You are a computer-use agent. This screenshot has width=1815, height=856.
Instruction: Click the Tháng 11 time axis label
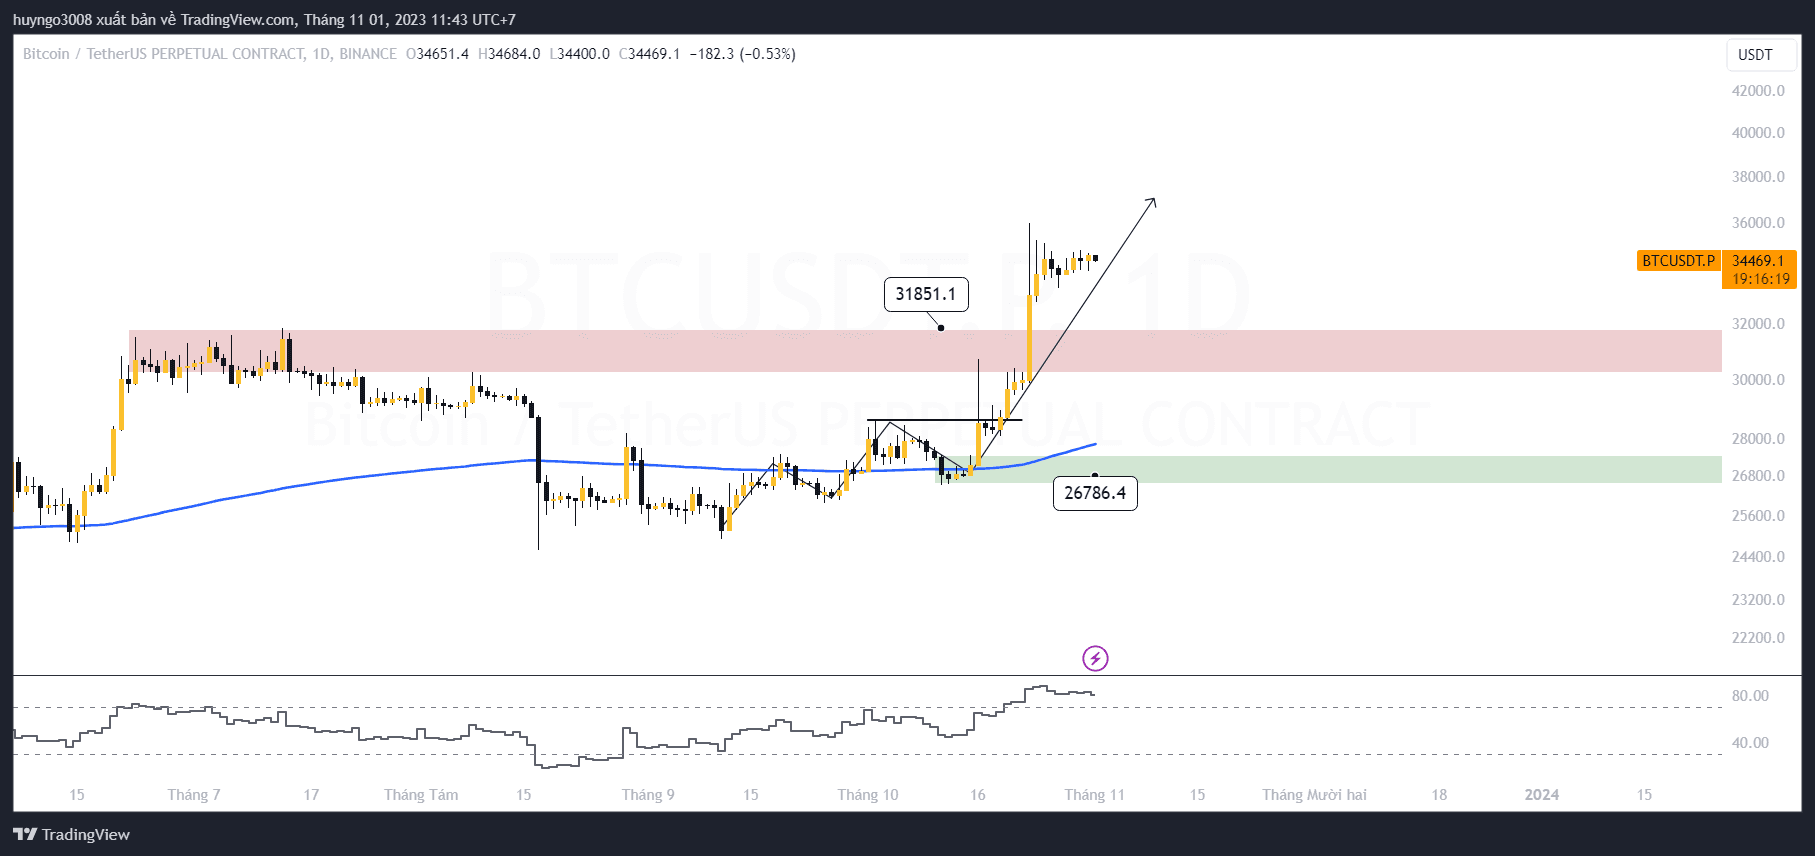(x=1095, y=795)
